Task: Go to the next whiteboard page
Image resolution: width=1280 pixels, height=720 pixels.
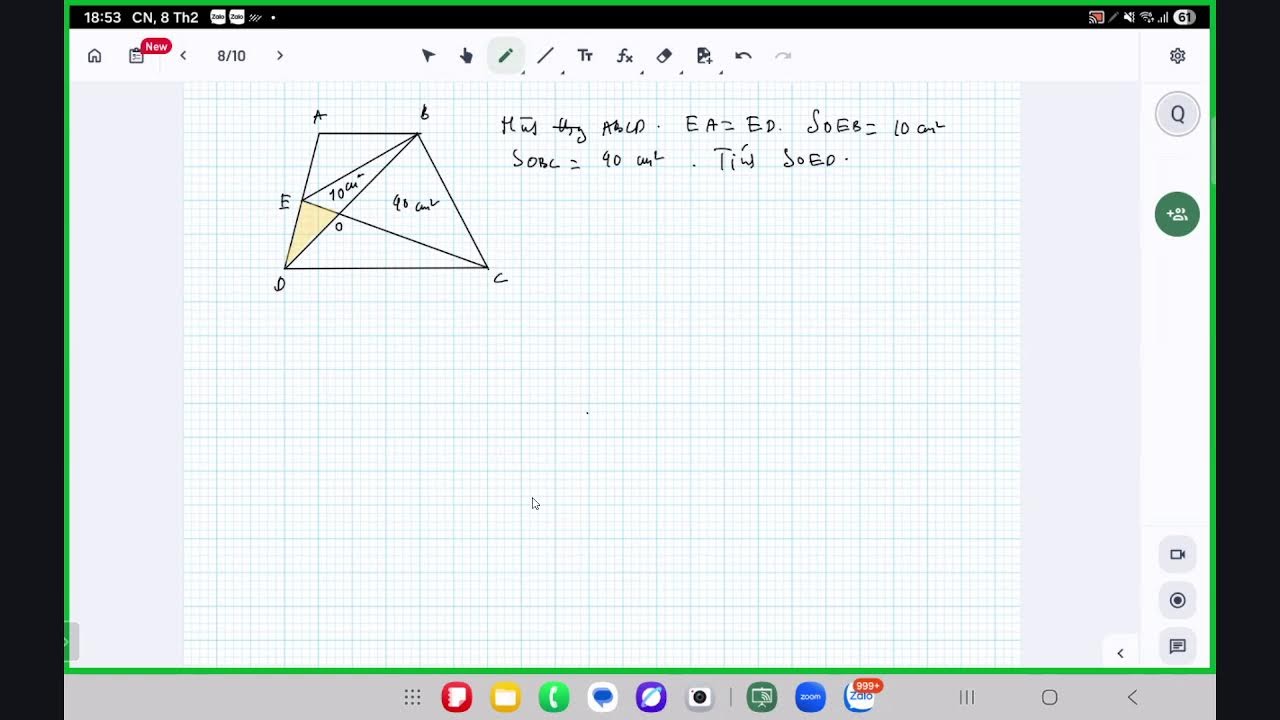Action: point(280,56)
